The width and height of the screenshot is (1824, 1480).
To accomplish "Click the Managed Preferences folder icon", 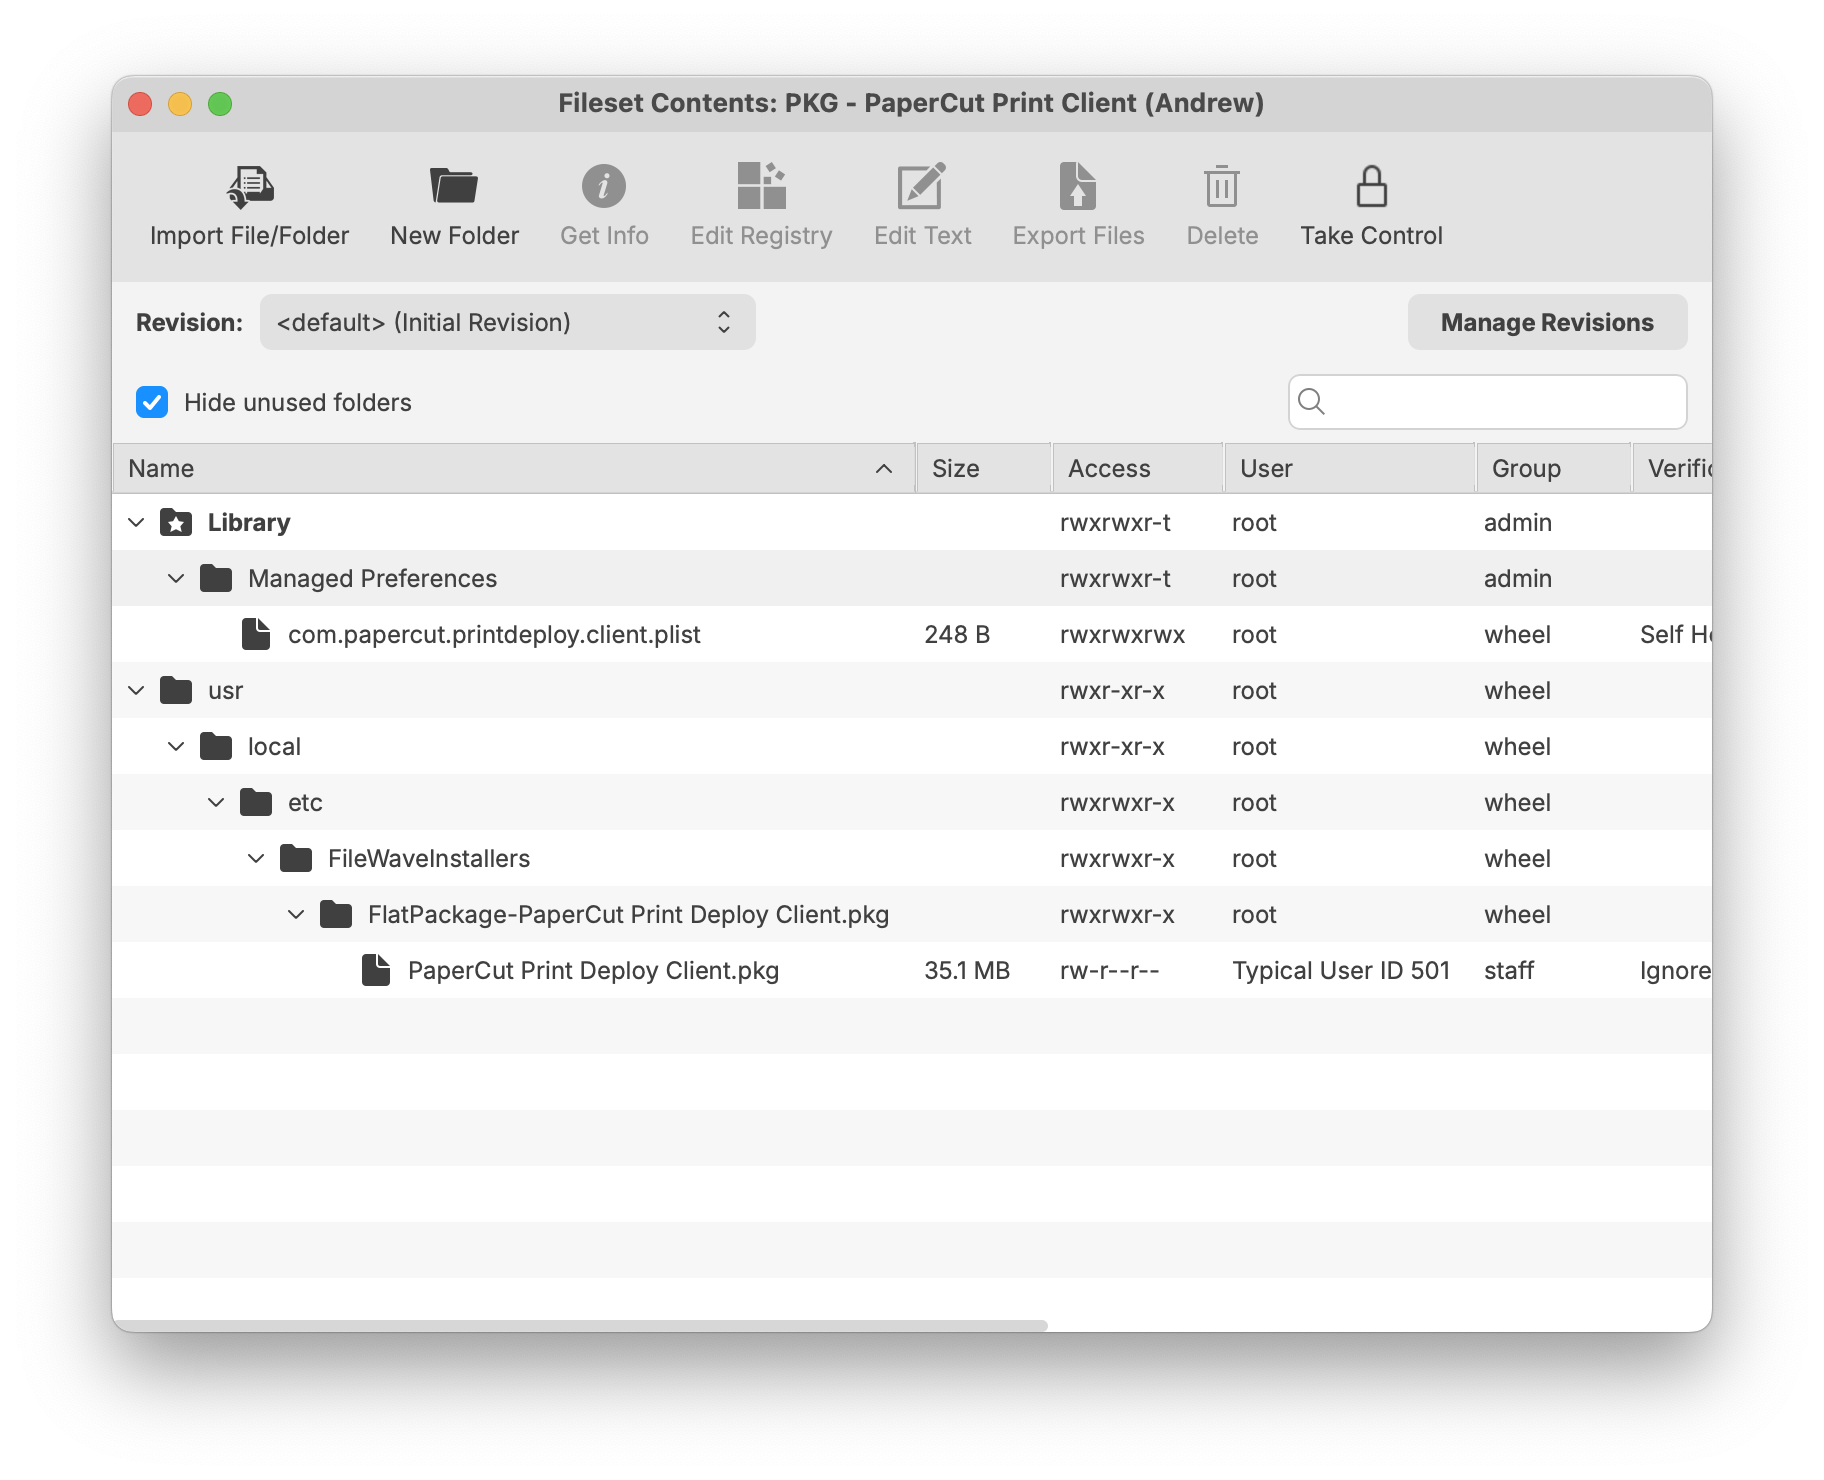I will pyautogui.click(x=216, y=578).
